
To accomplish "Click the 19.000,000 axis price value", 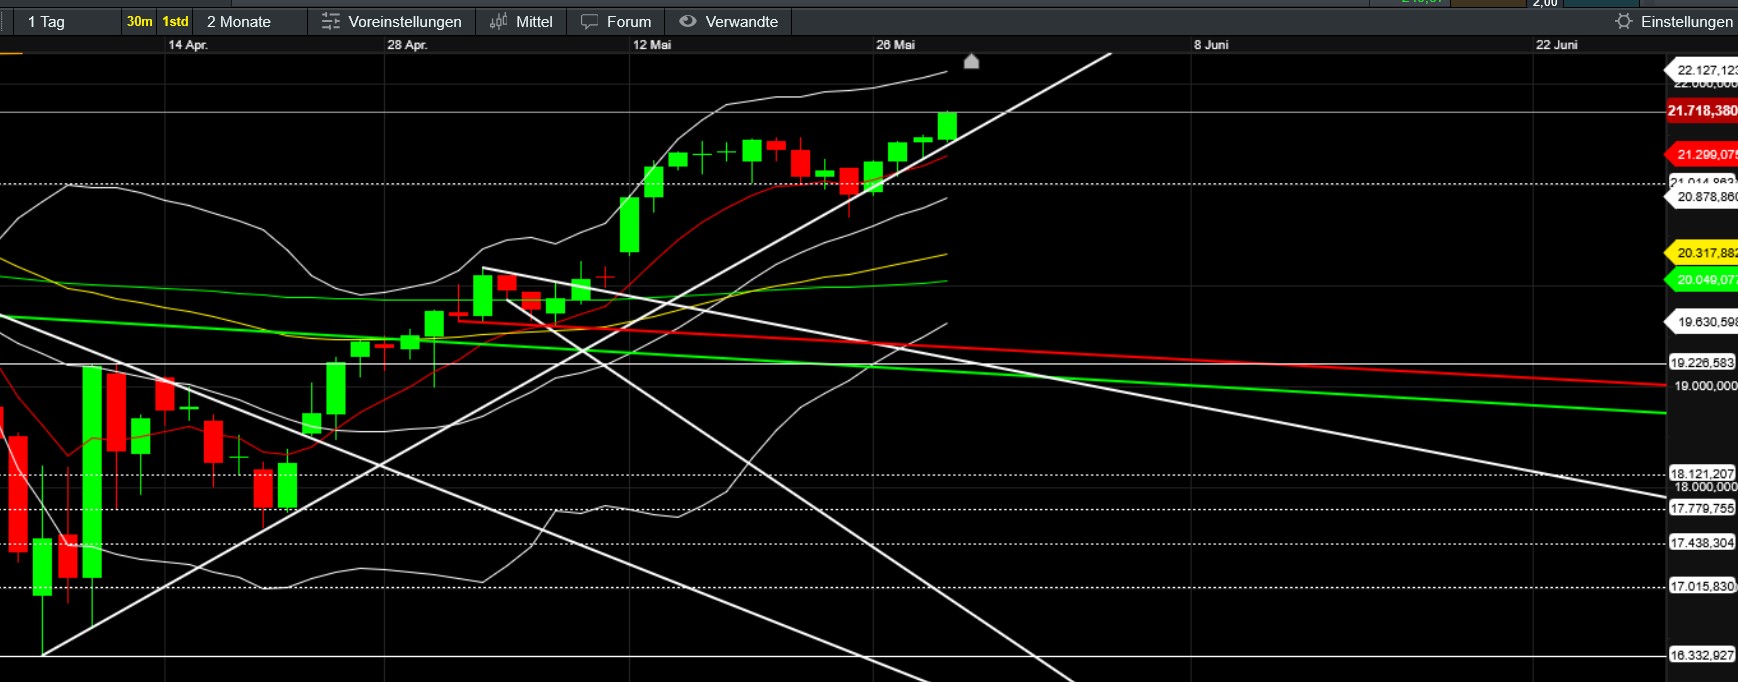I will tap(1705, 386).
